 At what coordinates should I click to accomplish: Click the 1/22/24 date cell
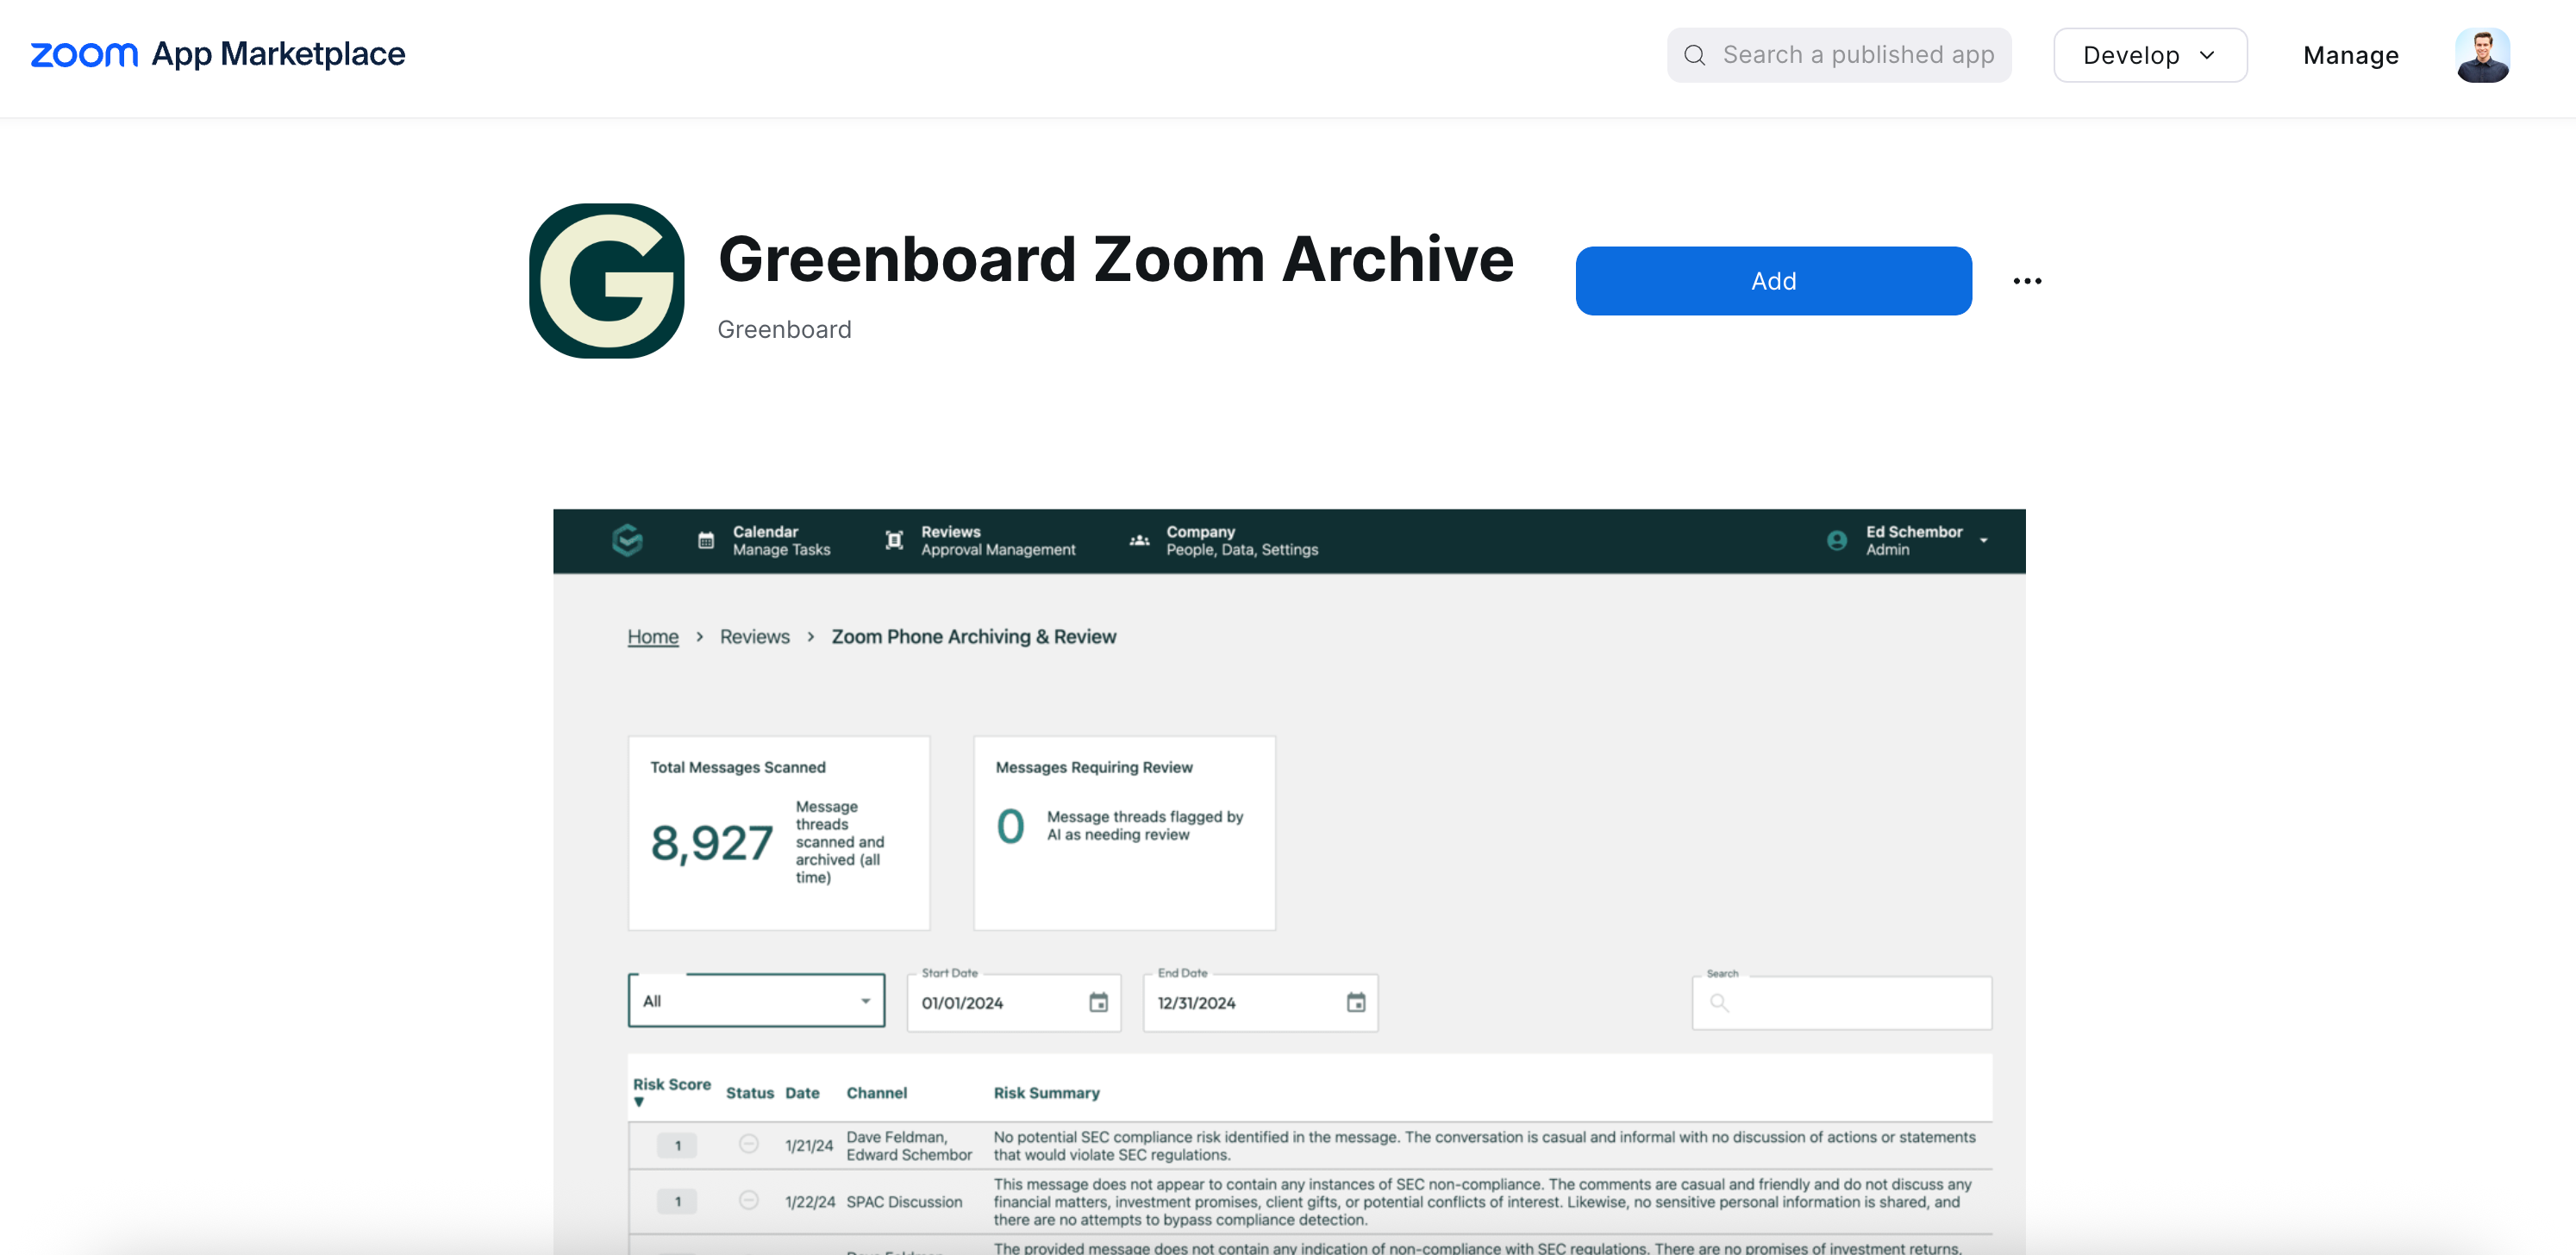810,1201
